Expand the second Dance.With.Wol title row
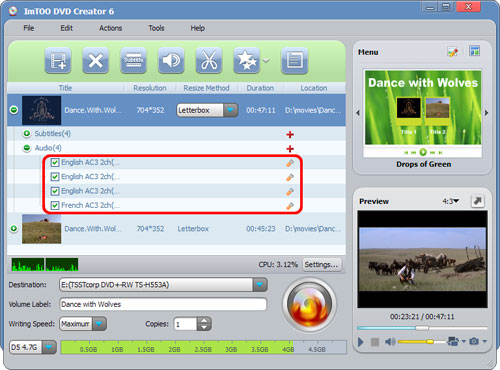This screenshot has height=370, width=500. [14, 228]
